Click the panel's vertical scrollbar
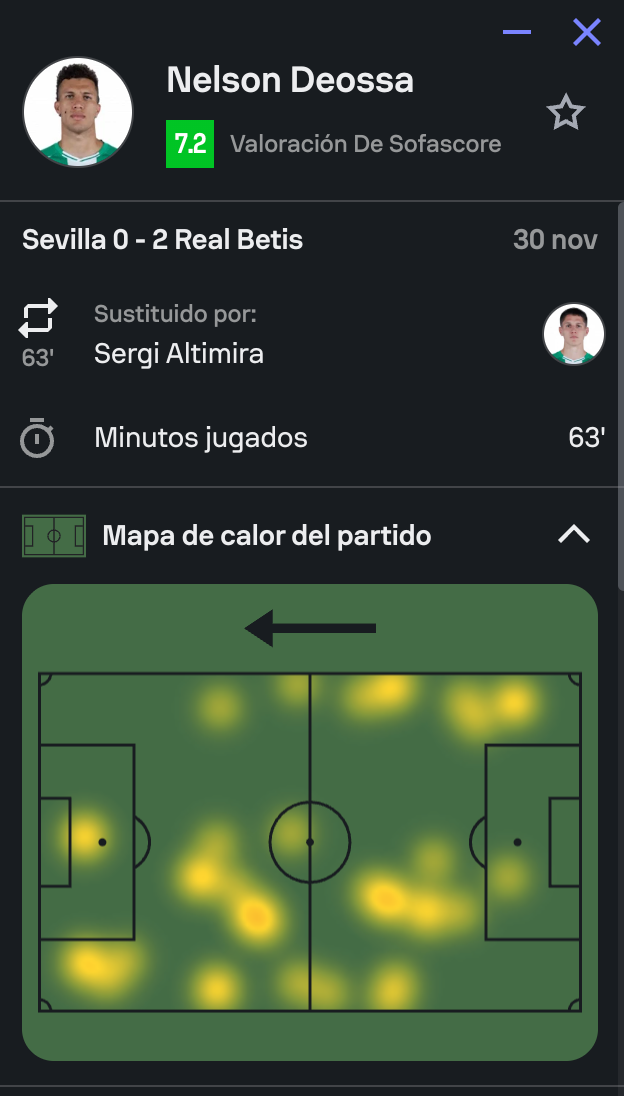The height and width of the screenshot is (1096, 624). pos(619,400)
